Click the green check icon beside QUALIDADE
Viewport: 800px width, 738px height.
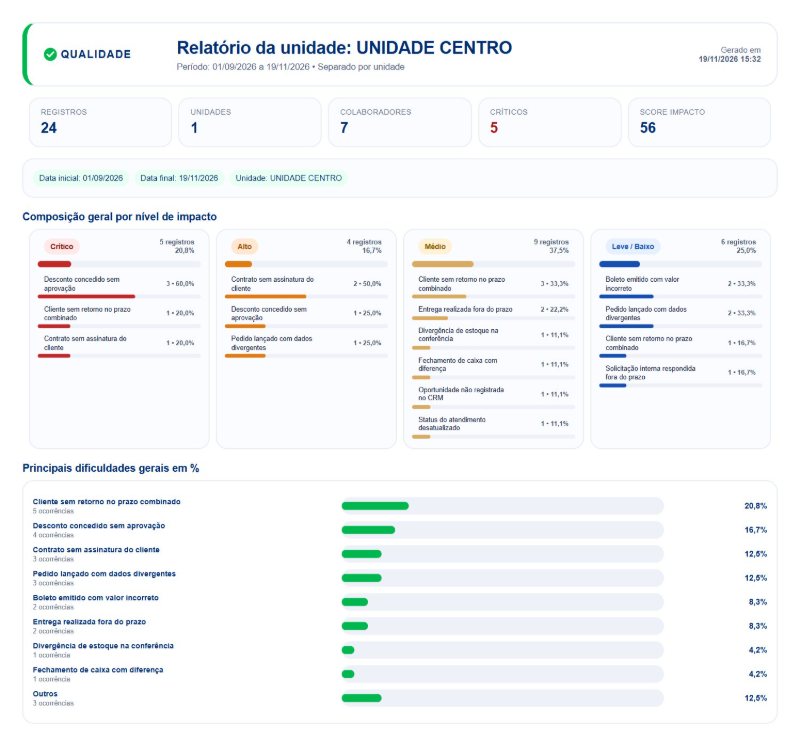point(50,54)
